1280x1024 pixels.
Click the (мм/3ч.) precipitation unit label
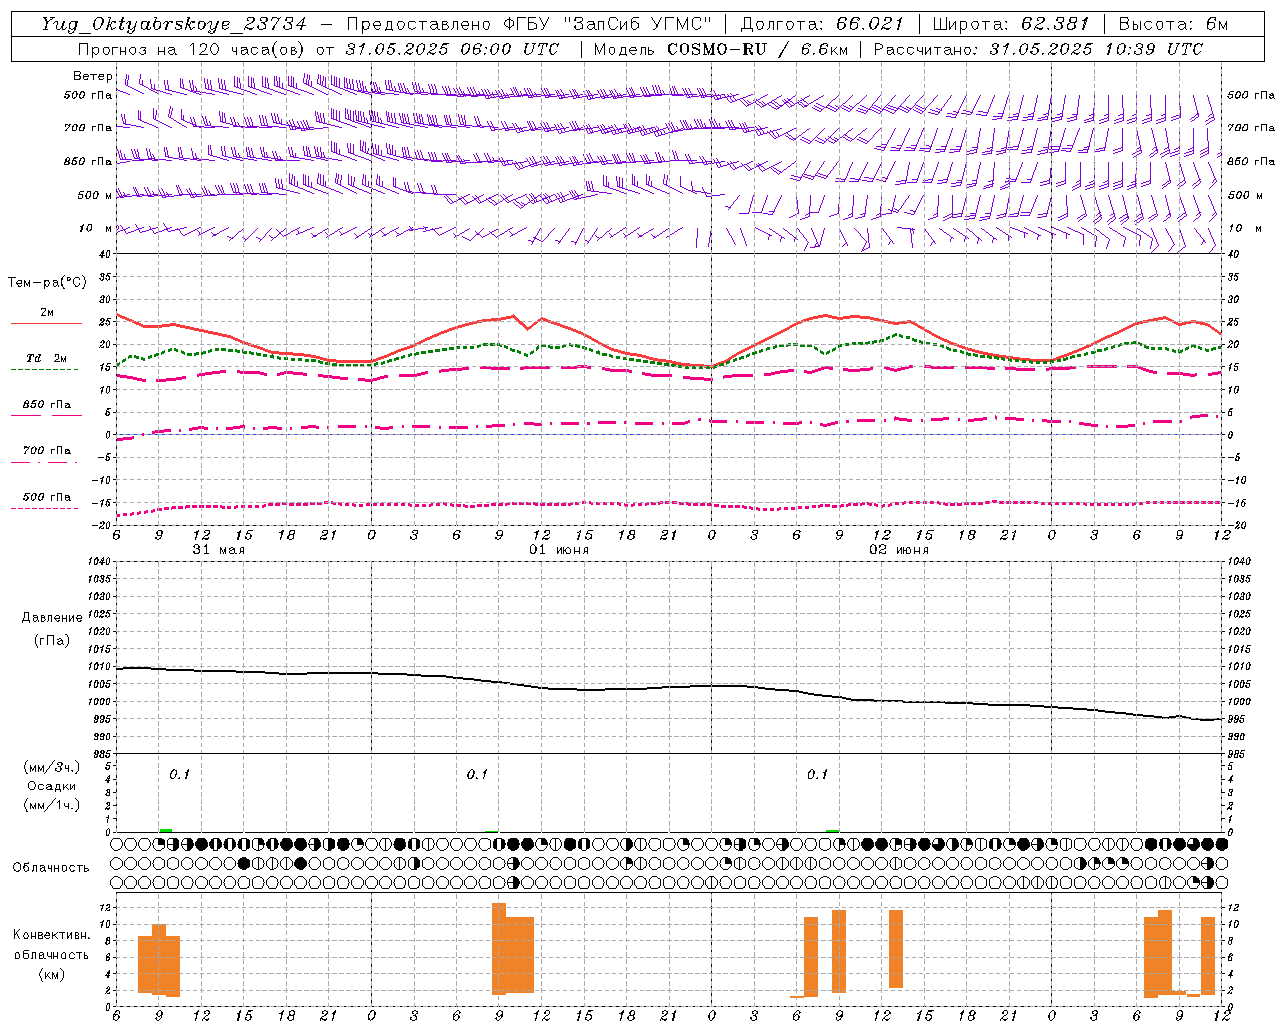pyautogui.click(x=52, y=767)
